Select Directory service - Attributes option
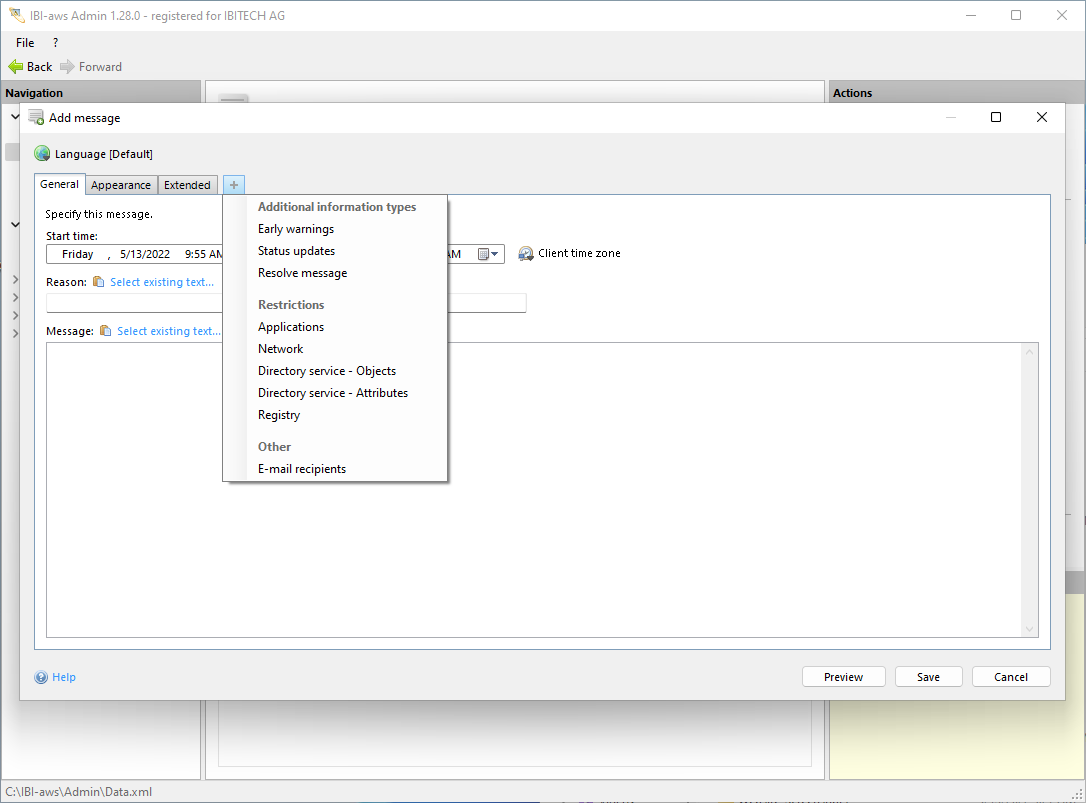Screen dimensions: 1086x803 333,393
